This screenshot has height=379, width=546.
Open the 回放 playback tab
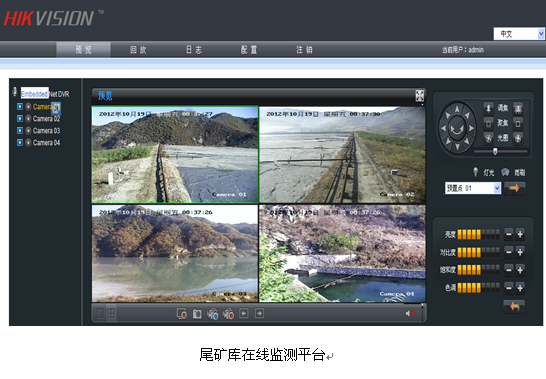138,50
